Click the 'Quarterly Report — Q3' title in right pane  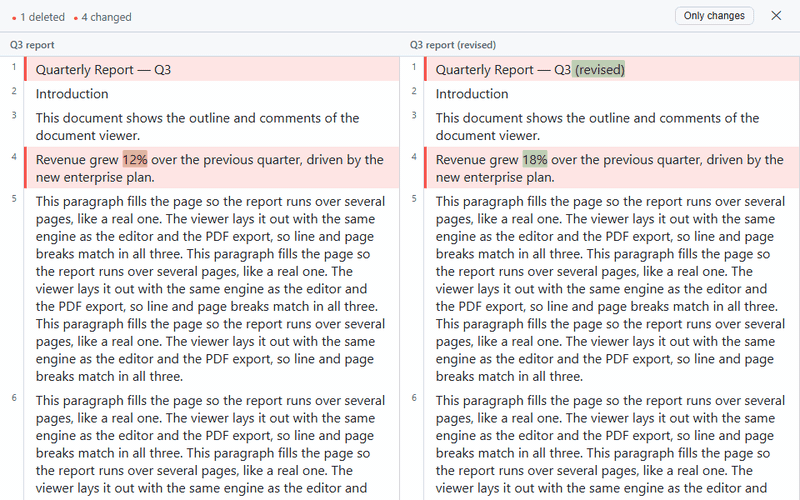tap(503, 69)
